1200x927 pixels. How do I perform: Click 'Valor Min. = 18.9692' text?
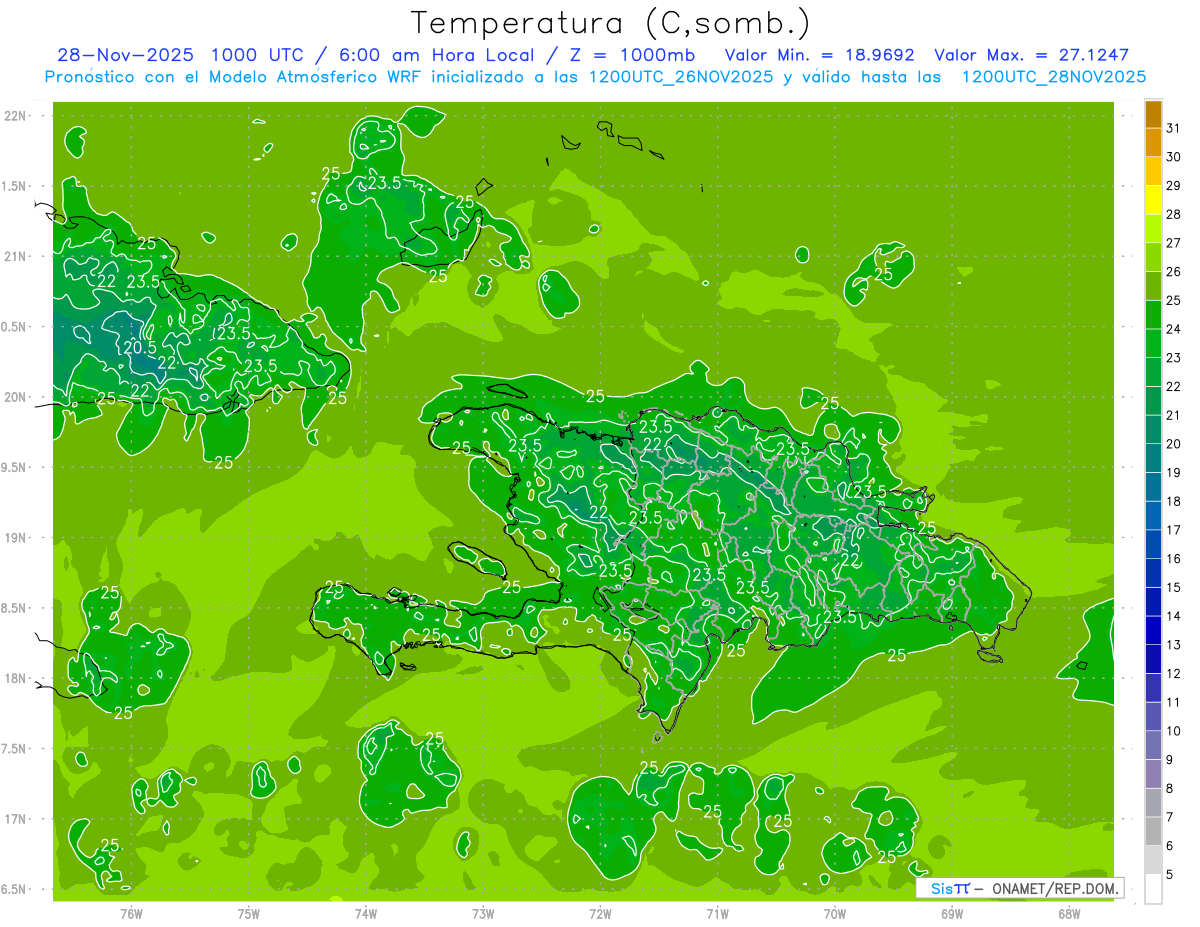pos(820,55)
